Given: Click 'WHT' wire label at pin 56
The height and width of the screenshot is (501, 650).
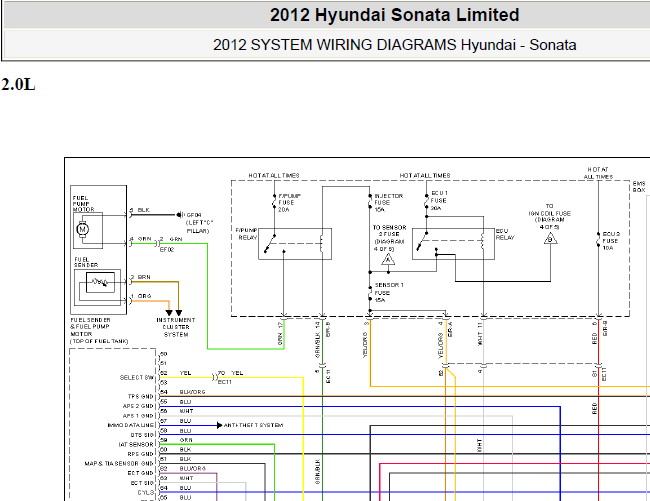Looking at the screenshot, I should (x=187, y=411).
